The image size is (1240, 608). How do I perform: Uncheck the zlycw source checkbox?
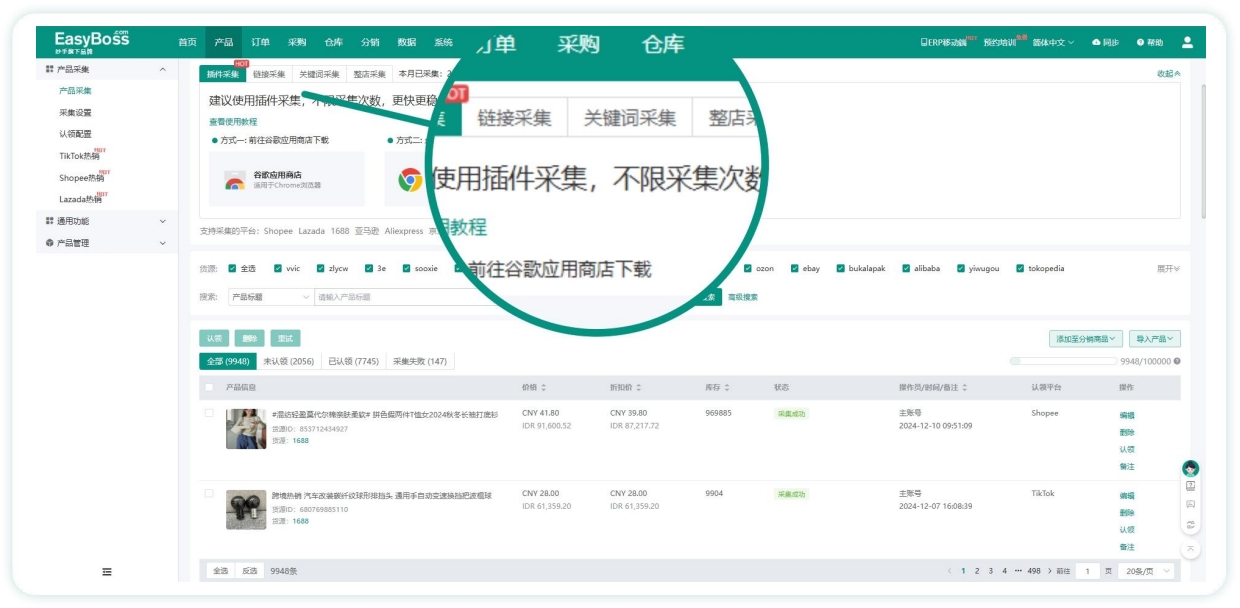[320, 268]
